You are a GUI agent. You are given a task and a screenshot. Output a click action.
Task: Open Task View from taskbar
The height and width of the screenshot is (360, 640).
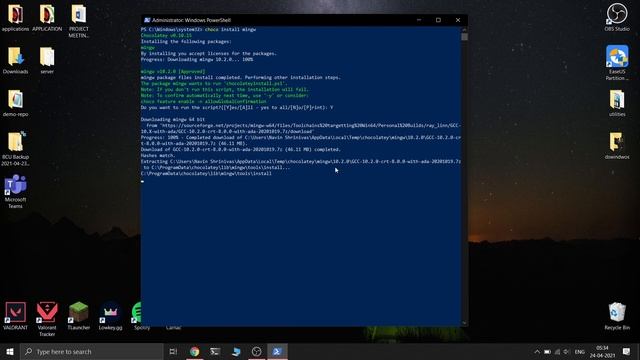click(173, 351)
